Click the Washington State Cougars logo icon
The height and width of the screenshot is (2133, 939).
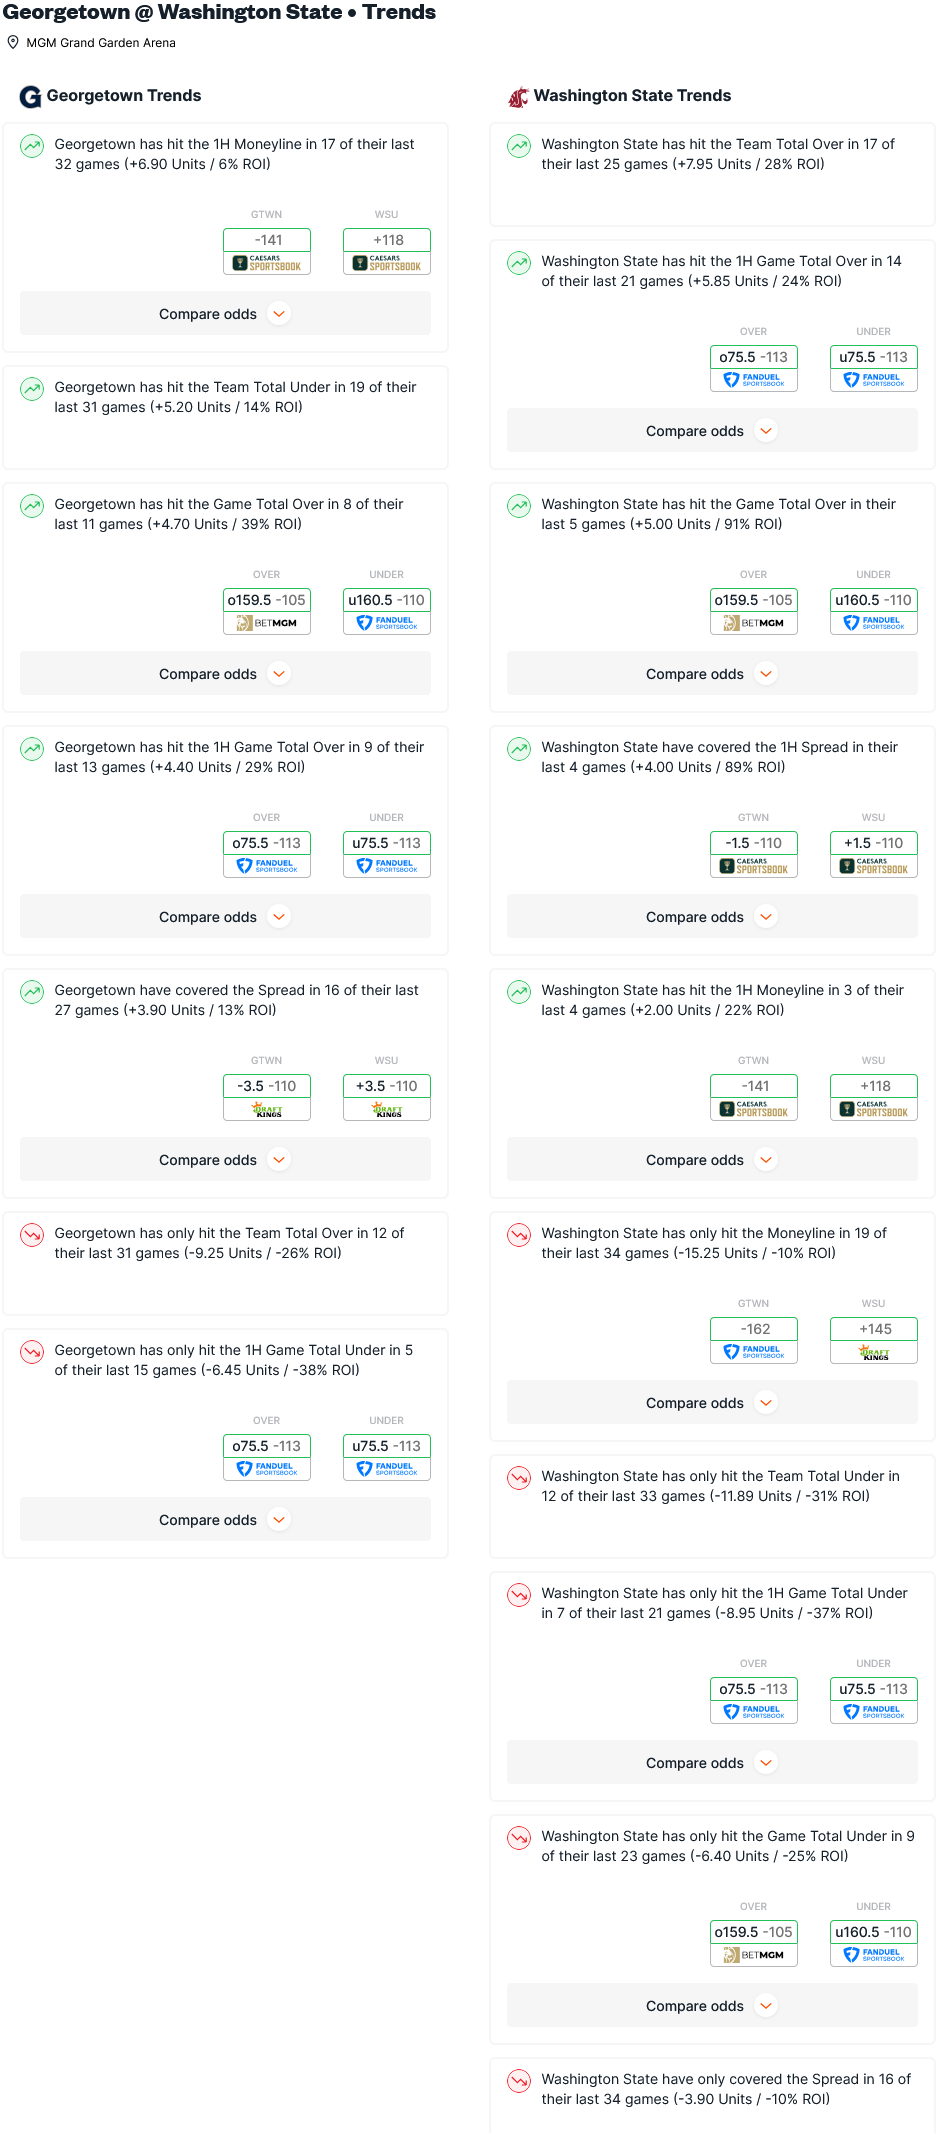click(x=518, y=97)
